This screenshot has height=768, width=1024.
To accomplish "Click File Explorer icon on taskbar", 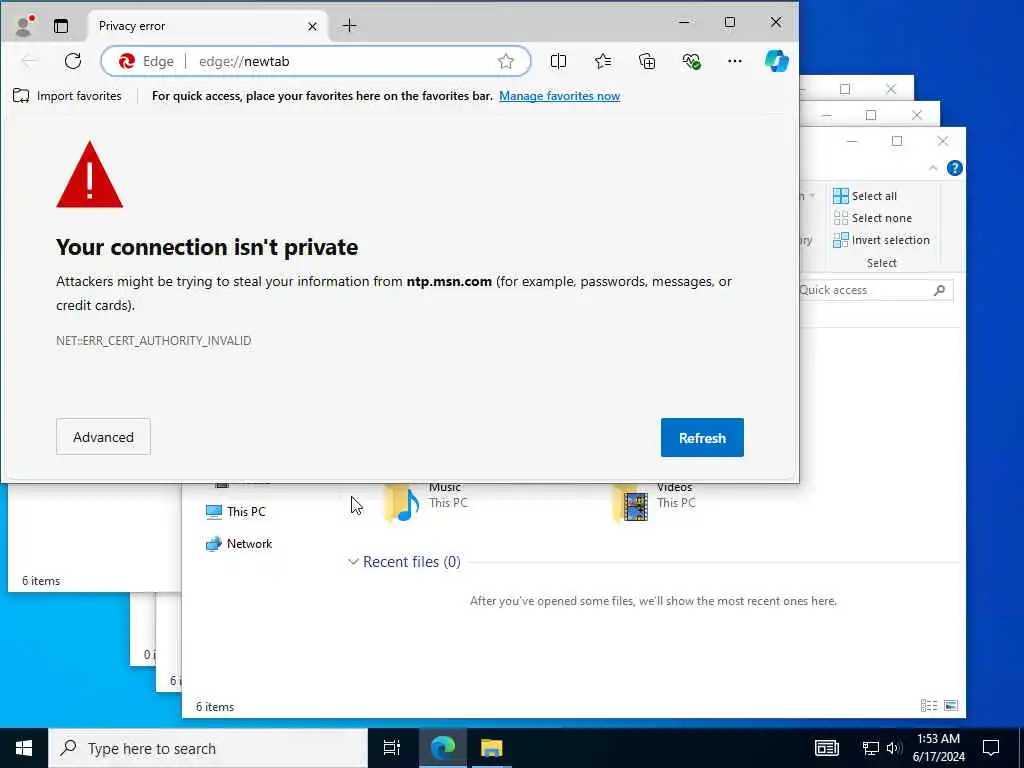I will click(x=491, y=748).
